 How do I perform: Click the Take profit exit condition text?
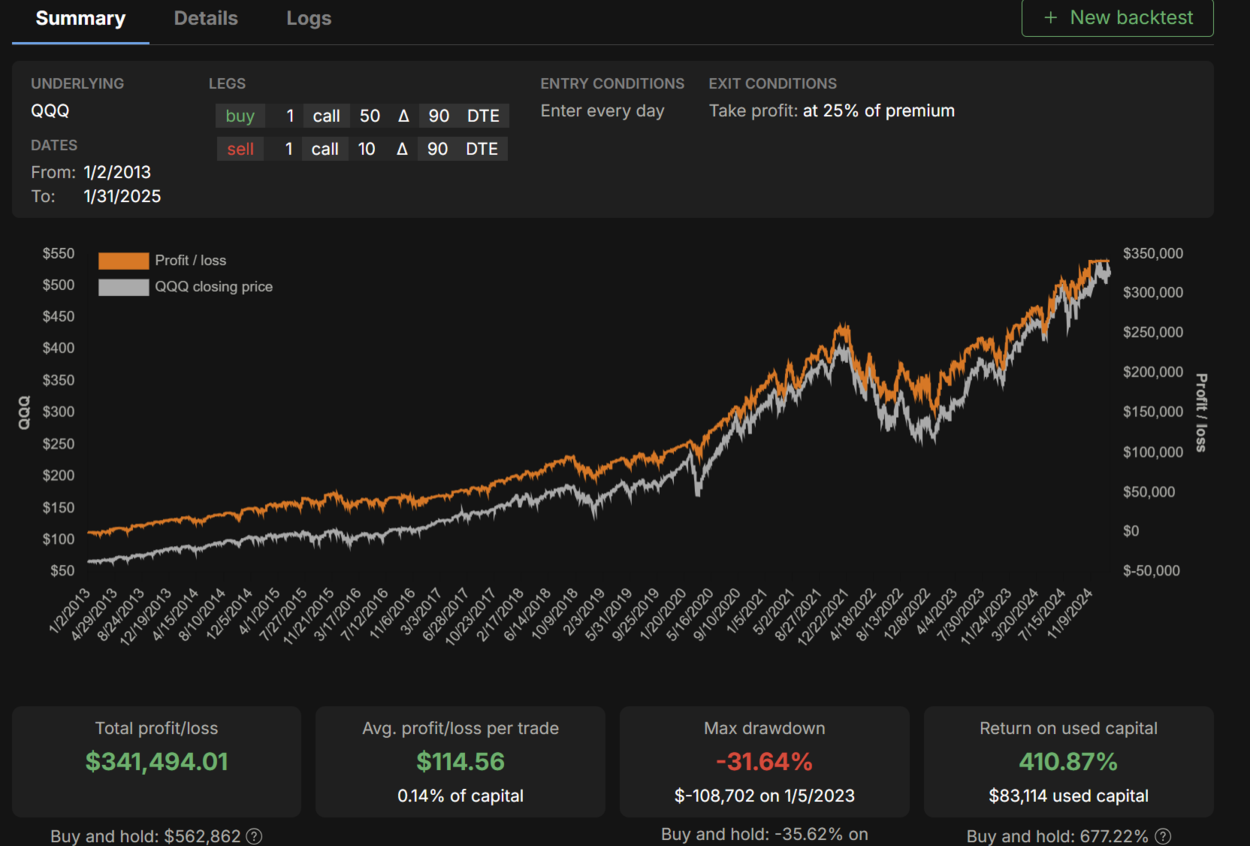click(831, 111)
